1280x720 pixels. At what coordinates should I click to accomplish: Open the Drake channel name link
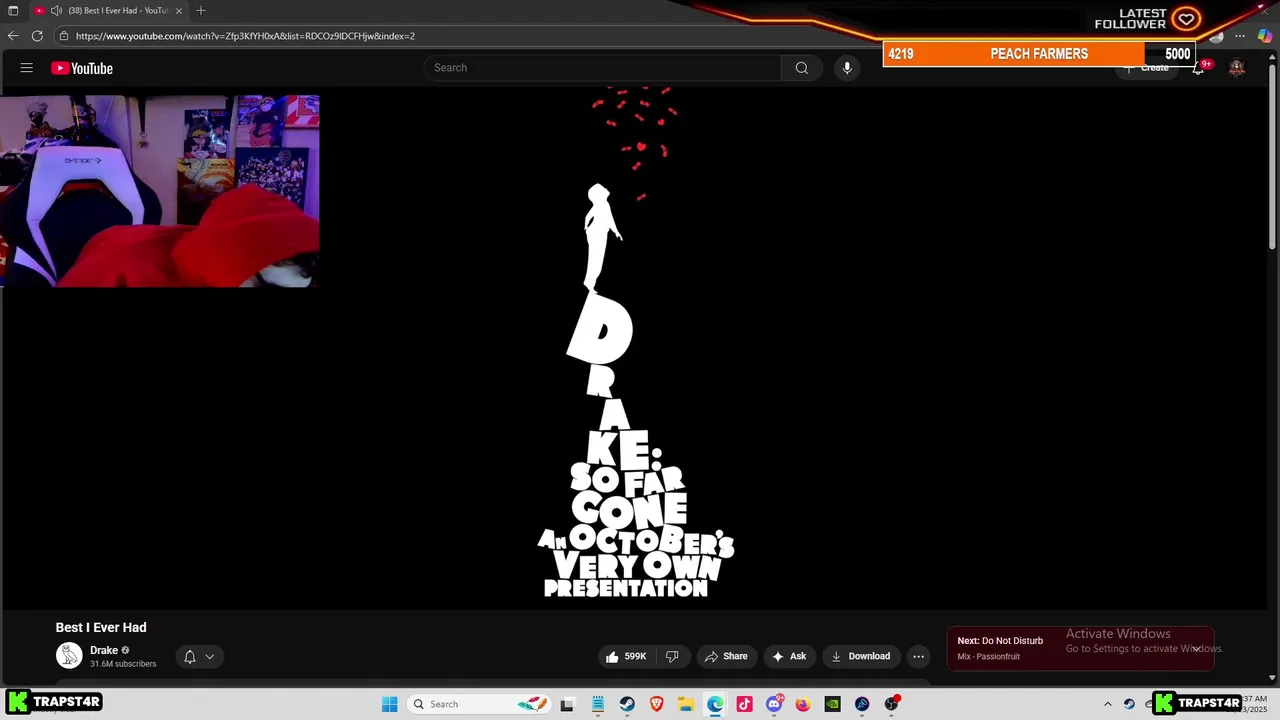click(104, 650)
